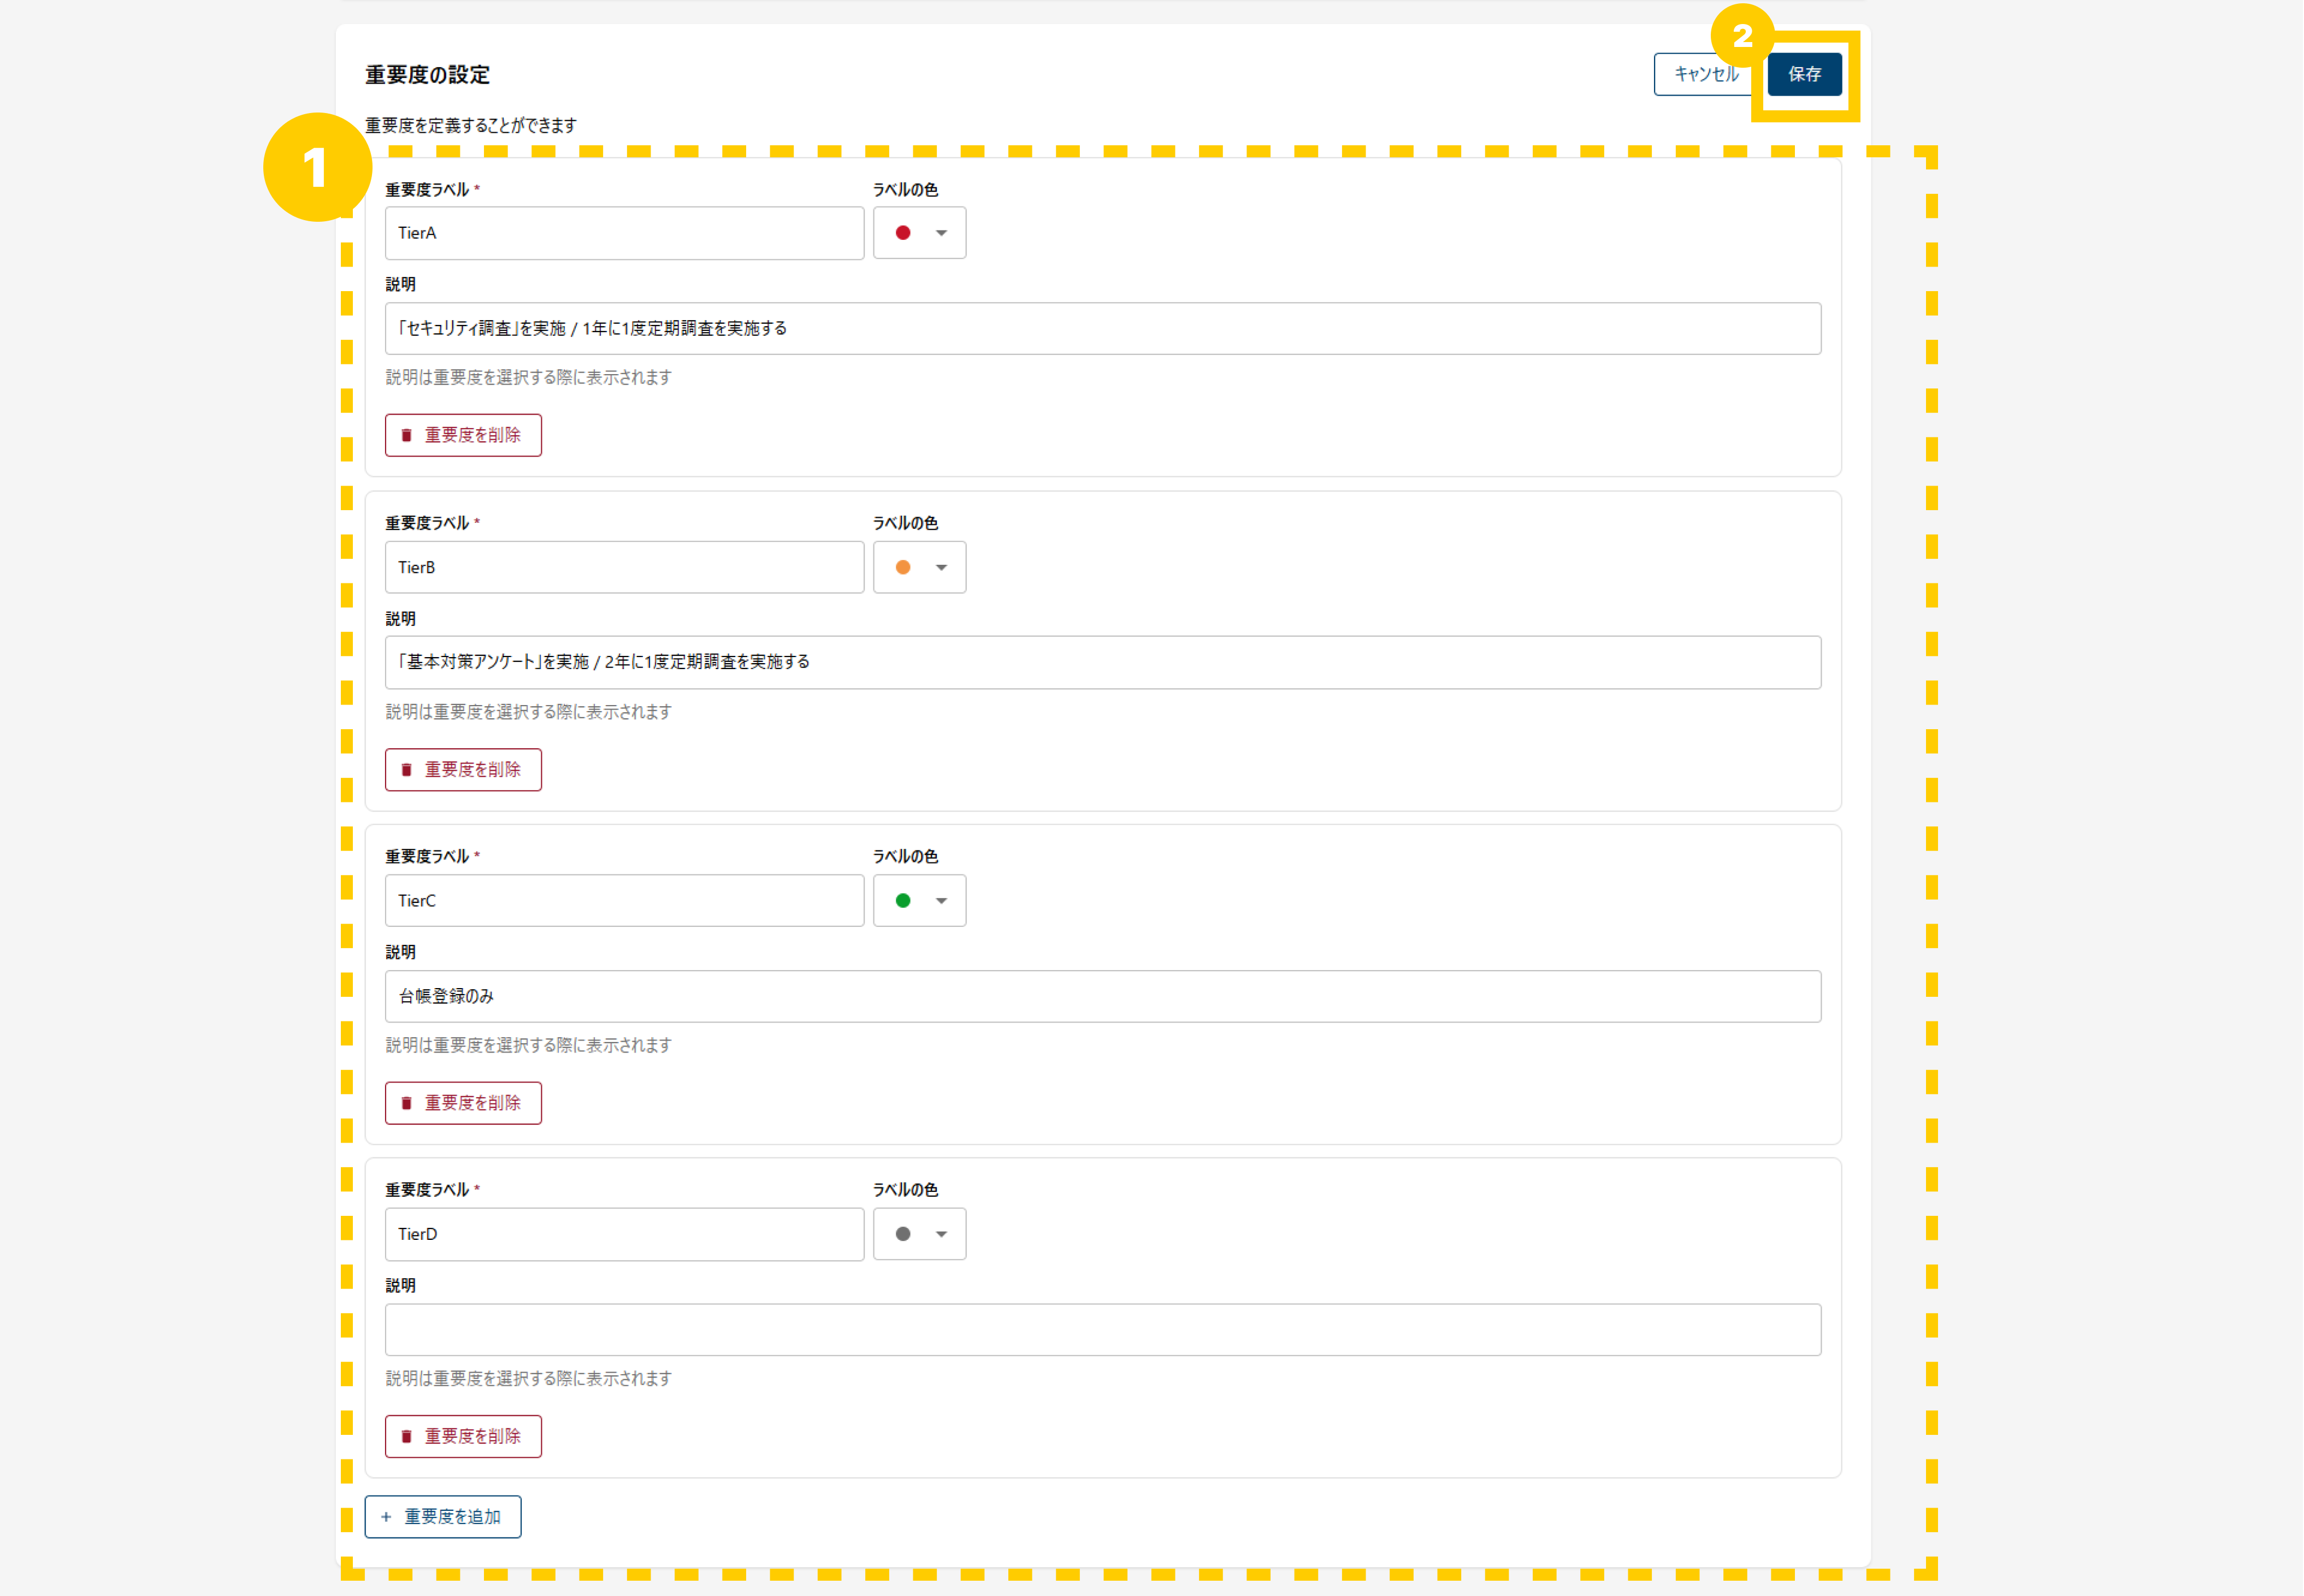
Task: Click trash icon in TierA delete button
Action: coord(407,435)
